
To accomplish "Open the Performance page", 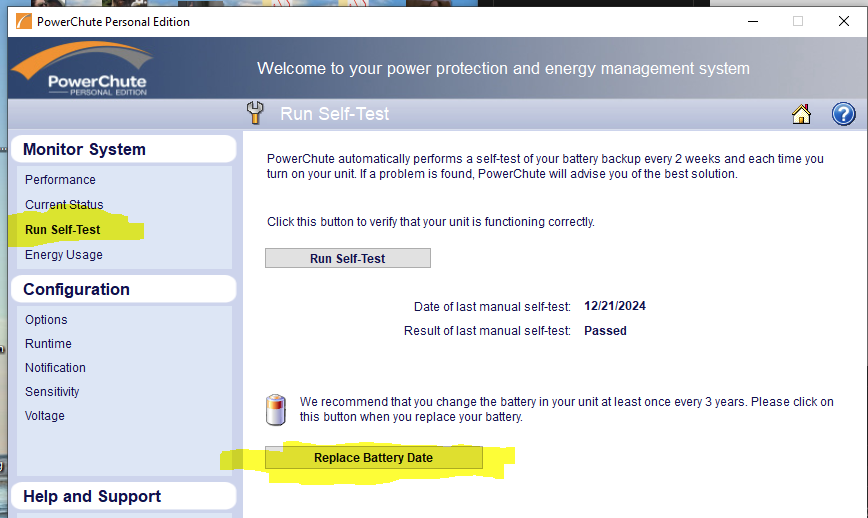I will pos(60,180).
